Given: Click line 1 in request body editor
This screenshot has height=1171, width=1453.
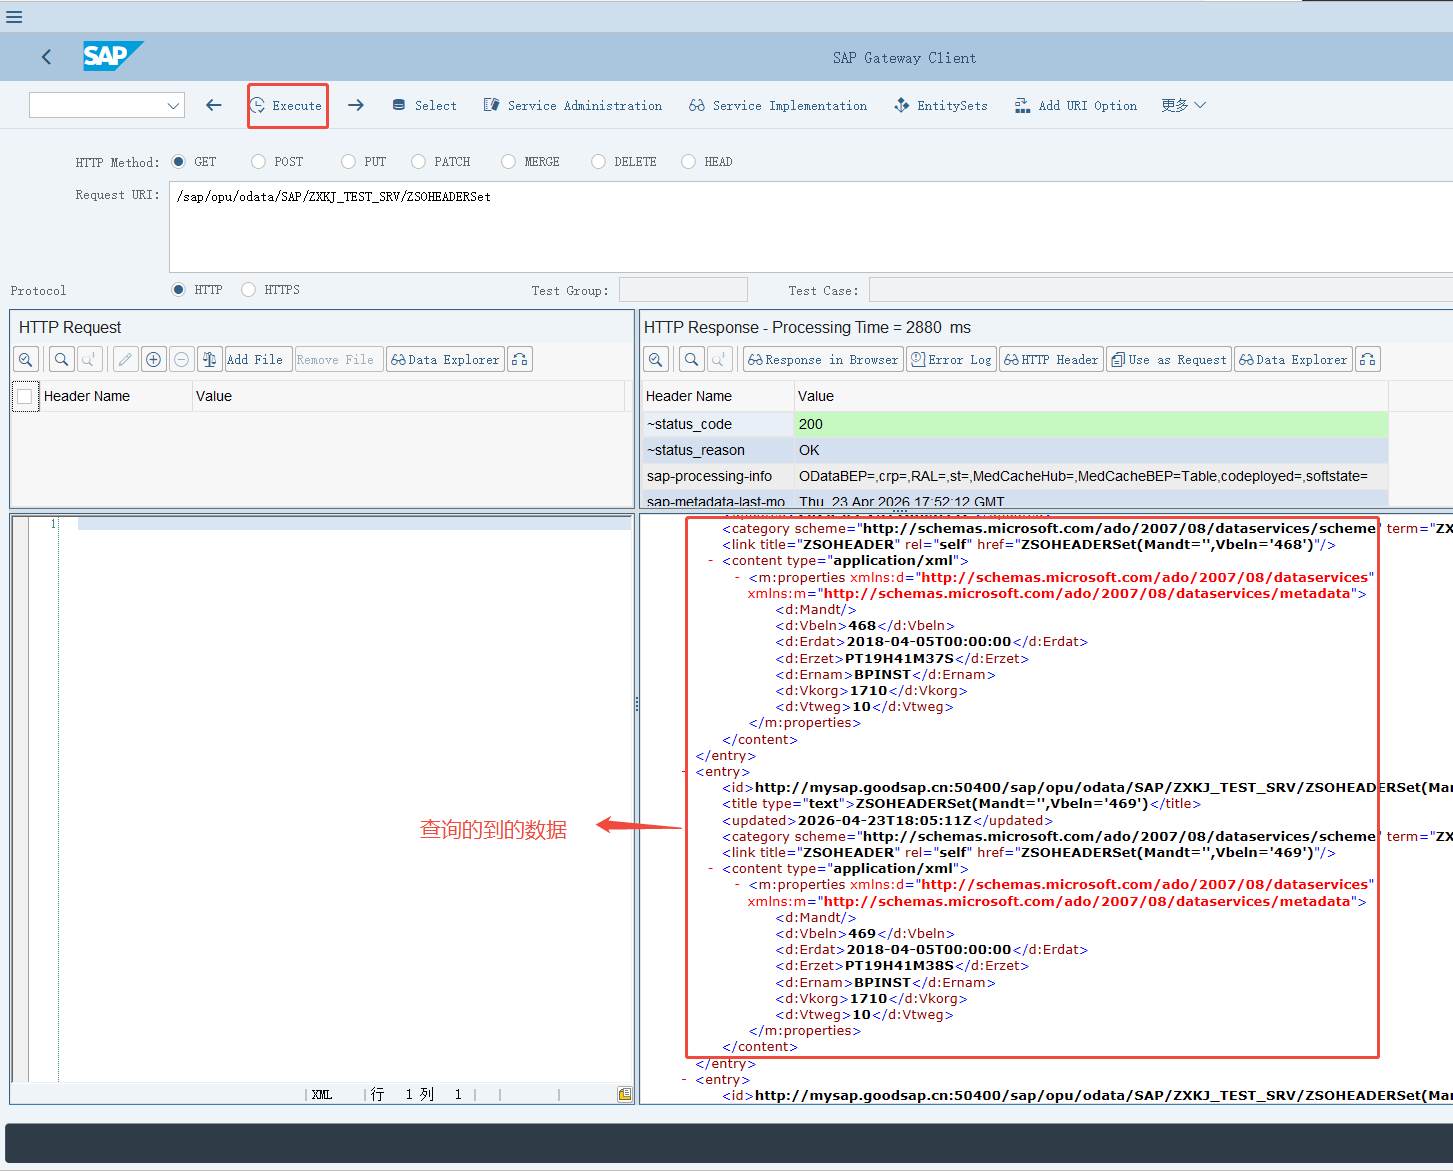Looking at the screenshot, I should (354, 524).
